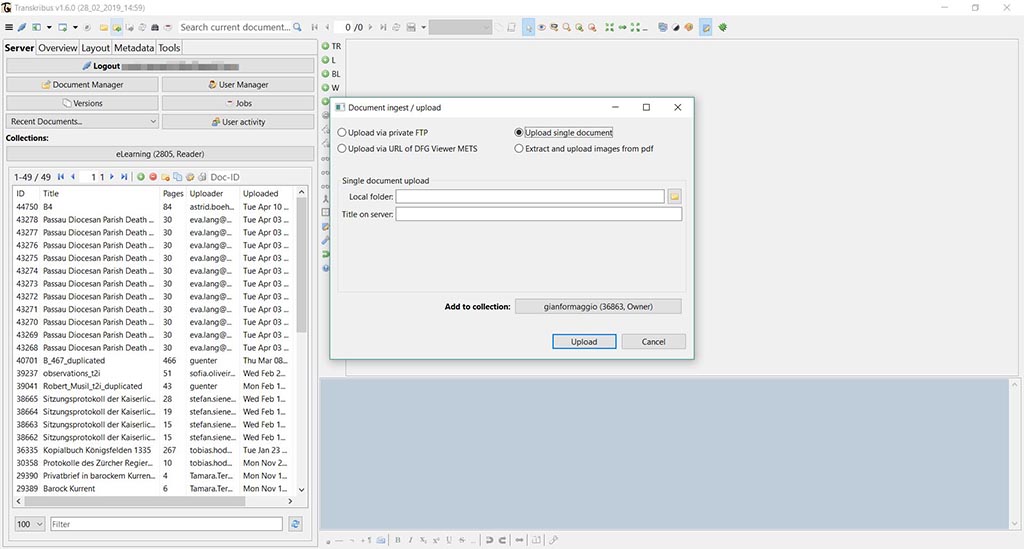Click red delete document icon
1024x549 pixels.
(153, 177)
